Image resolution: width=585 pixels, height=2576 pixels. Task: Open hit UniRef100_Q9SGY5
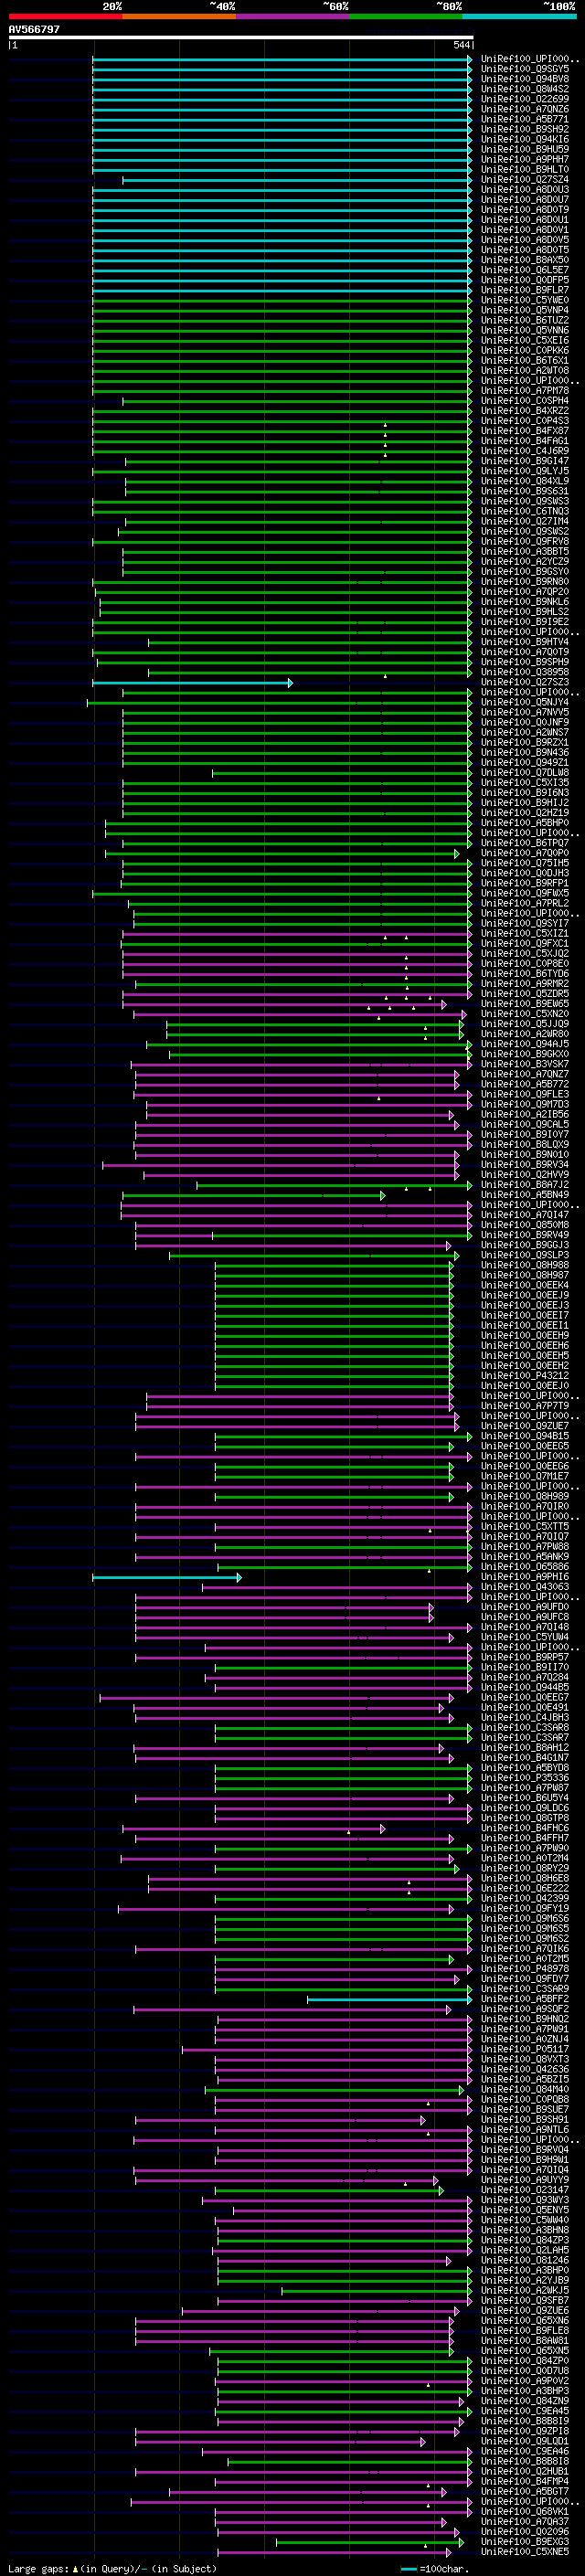[524, 69]
